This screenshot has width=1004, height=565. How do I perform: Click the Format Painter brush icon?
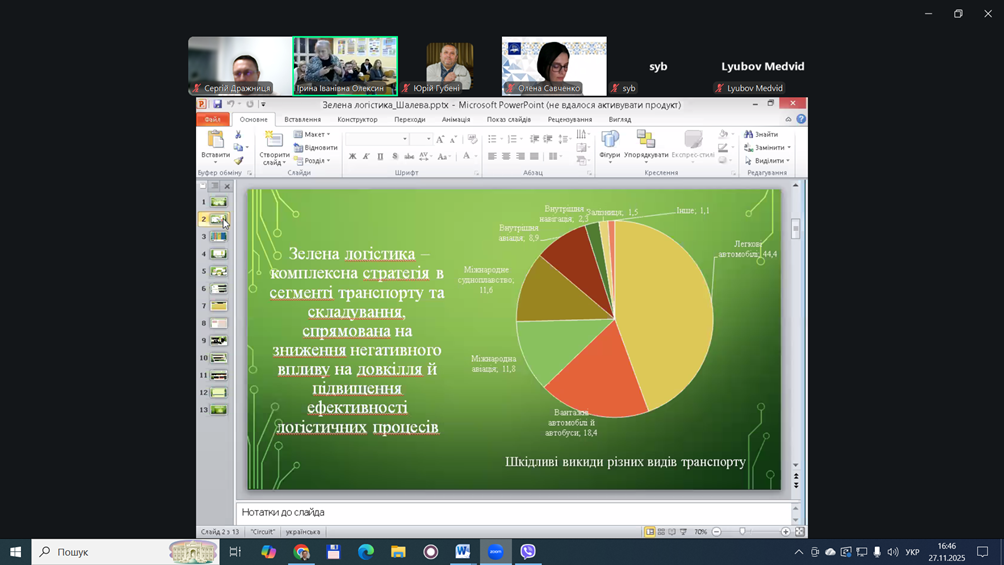pyautogui.click(x=238, y=161)
